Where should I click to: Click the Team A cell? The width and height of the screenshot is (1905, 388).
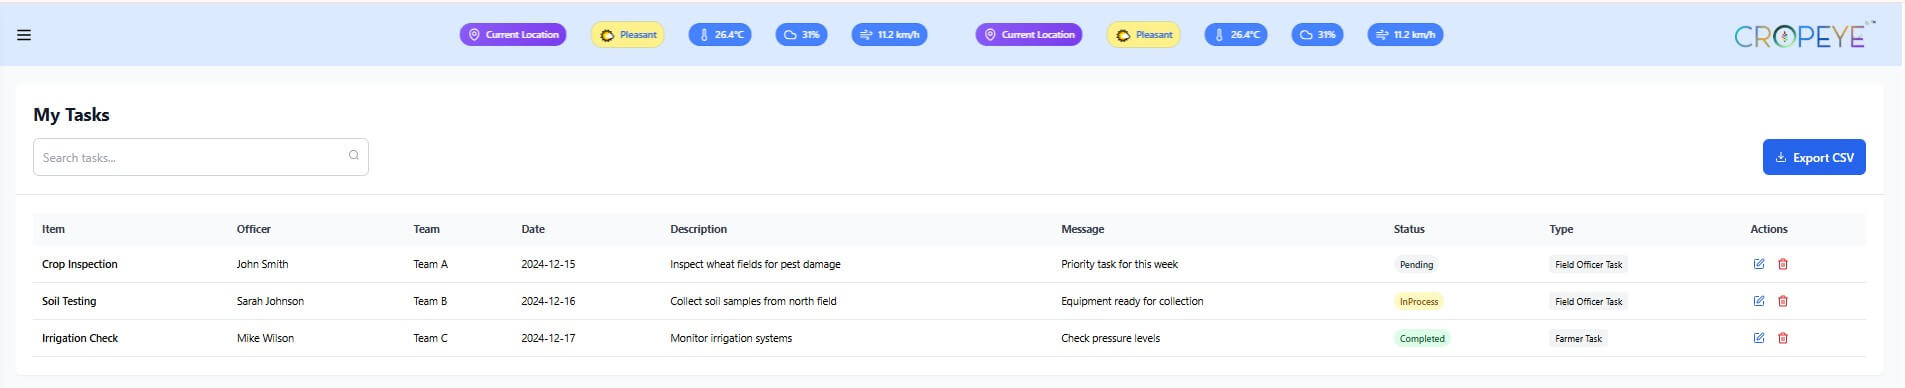[431, 264]
